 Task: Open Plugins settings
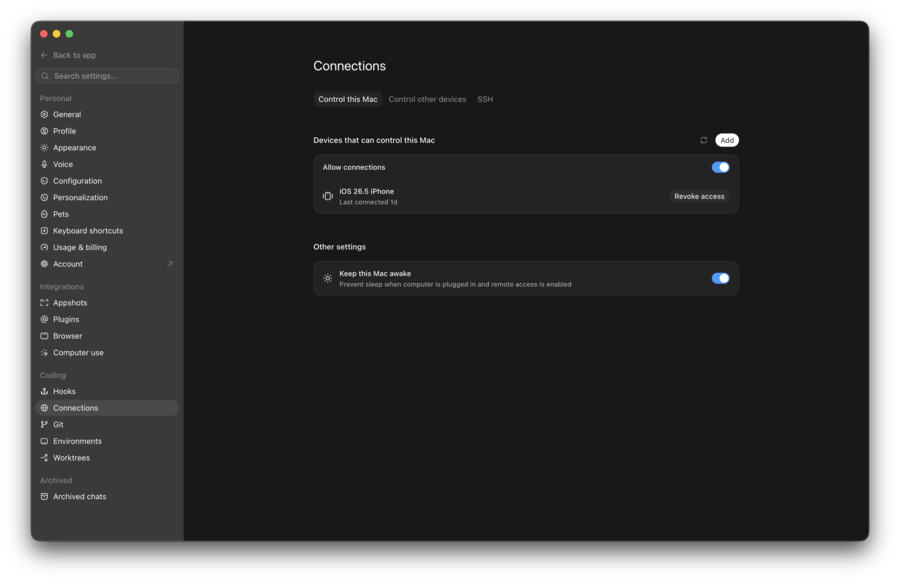coord(107,319)
